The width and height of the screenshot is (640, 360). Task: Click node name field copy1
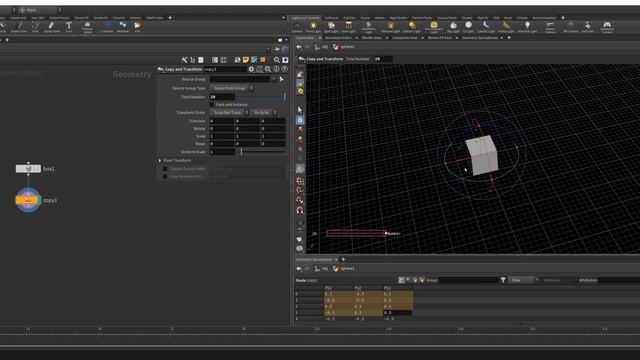click(x=224, y=69)
